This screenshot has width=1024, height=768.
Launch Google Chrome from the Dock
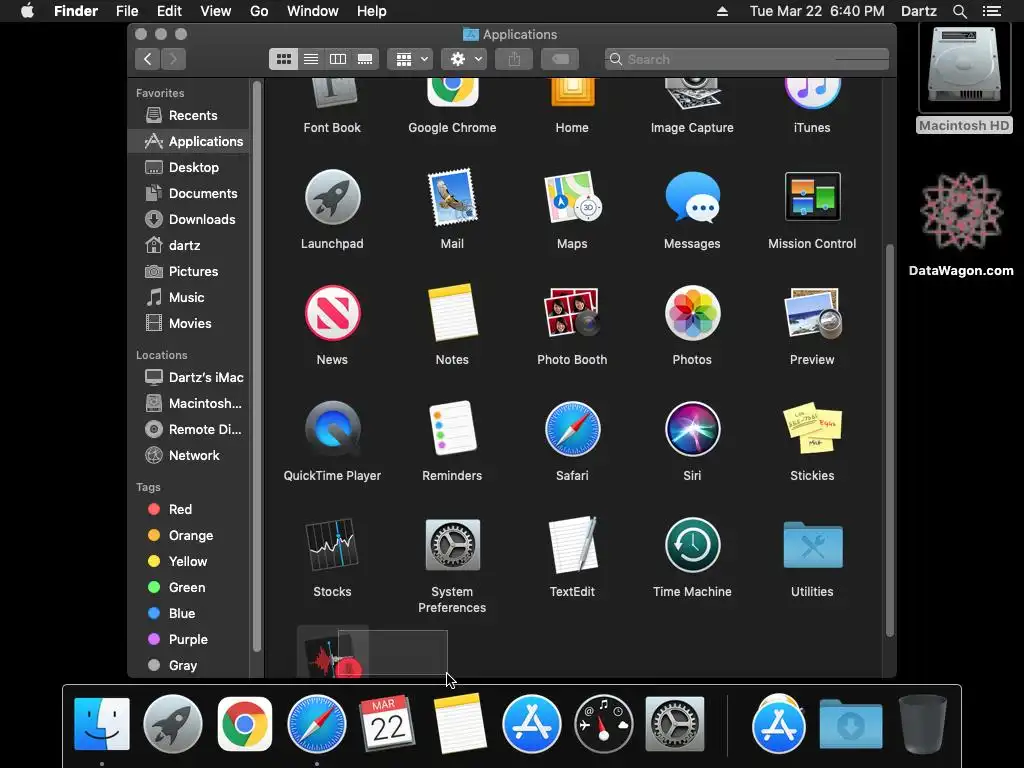click(x=245, y=724)
